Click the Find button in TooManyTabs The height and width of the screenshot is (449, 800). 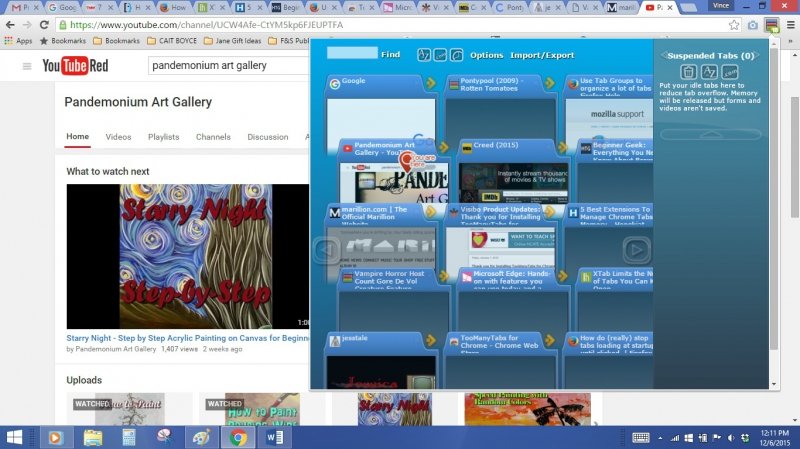click(x=390, y=54)
